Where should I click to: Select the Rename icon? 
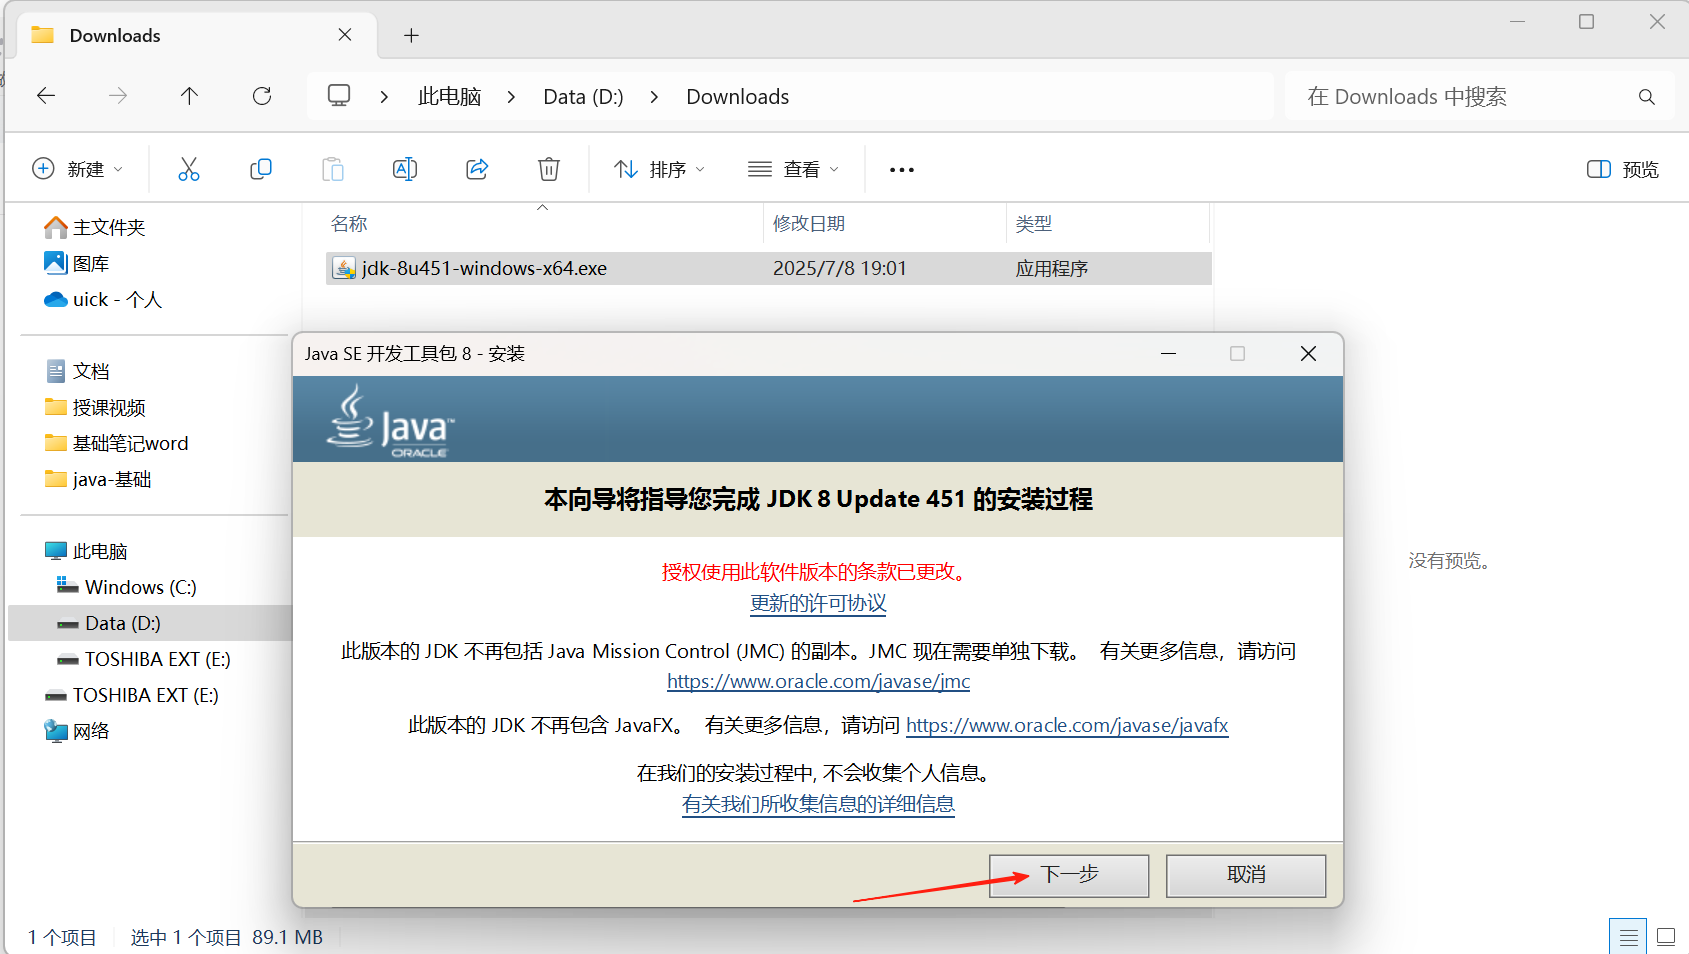[x=405, y=168]
